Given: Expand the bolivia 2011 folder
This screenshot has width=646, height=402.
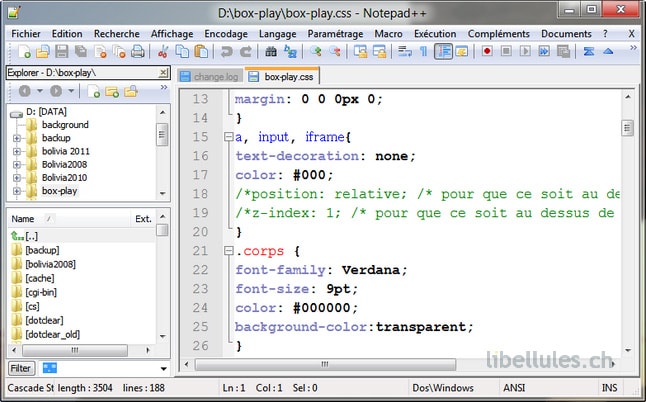Looking at the screenshot, I should point(16,152).
